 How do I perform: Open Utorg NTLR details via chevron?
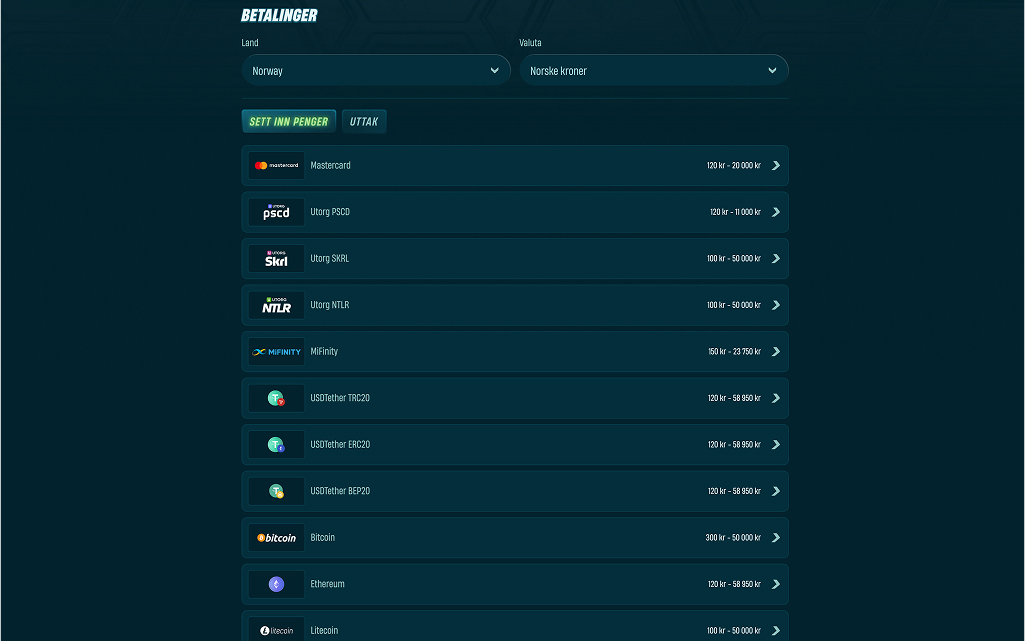pyautogui.click(x=776, y=305)
